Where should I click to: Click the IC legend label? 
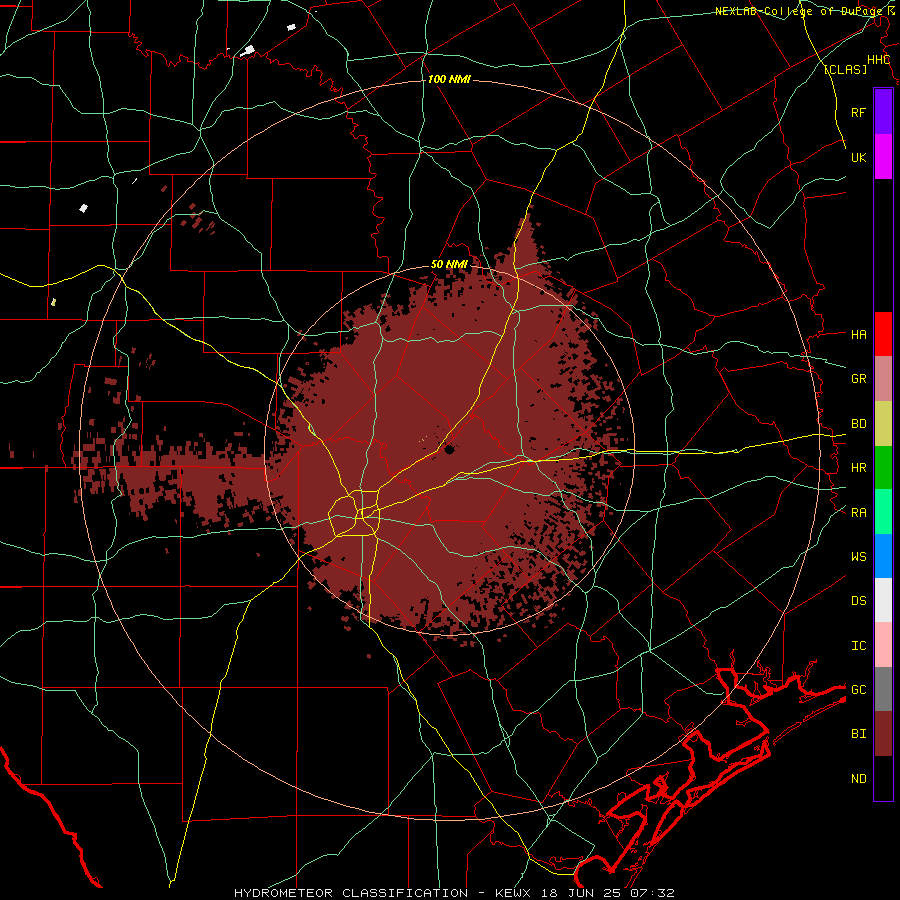coord(859,646)
